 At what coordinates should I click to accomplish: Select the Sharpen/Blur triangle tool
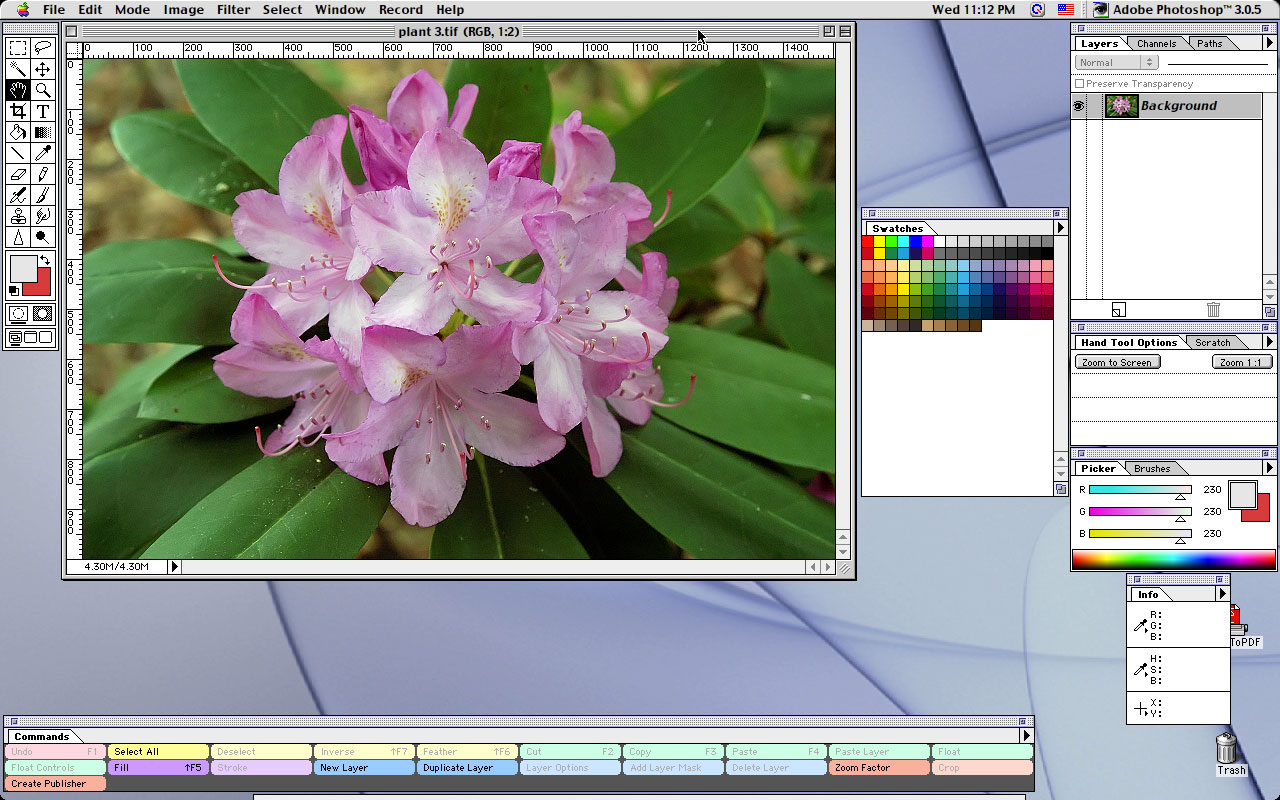pos(18,237)
